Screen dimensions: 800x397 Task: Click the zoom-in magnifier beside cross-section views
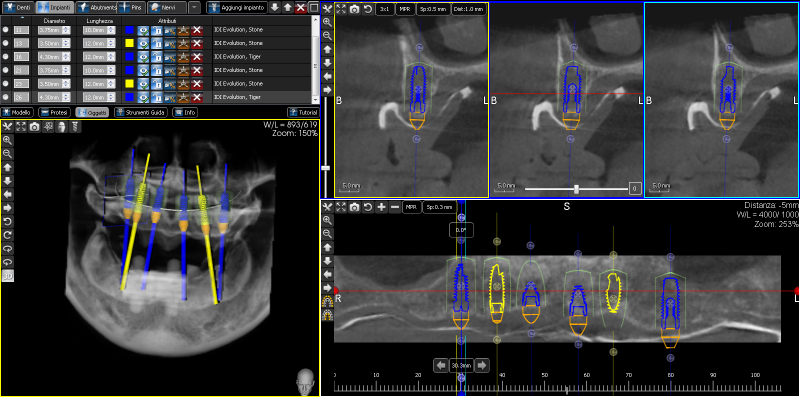327,22
